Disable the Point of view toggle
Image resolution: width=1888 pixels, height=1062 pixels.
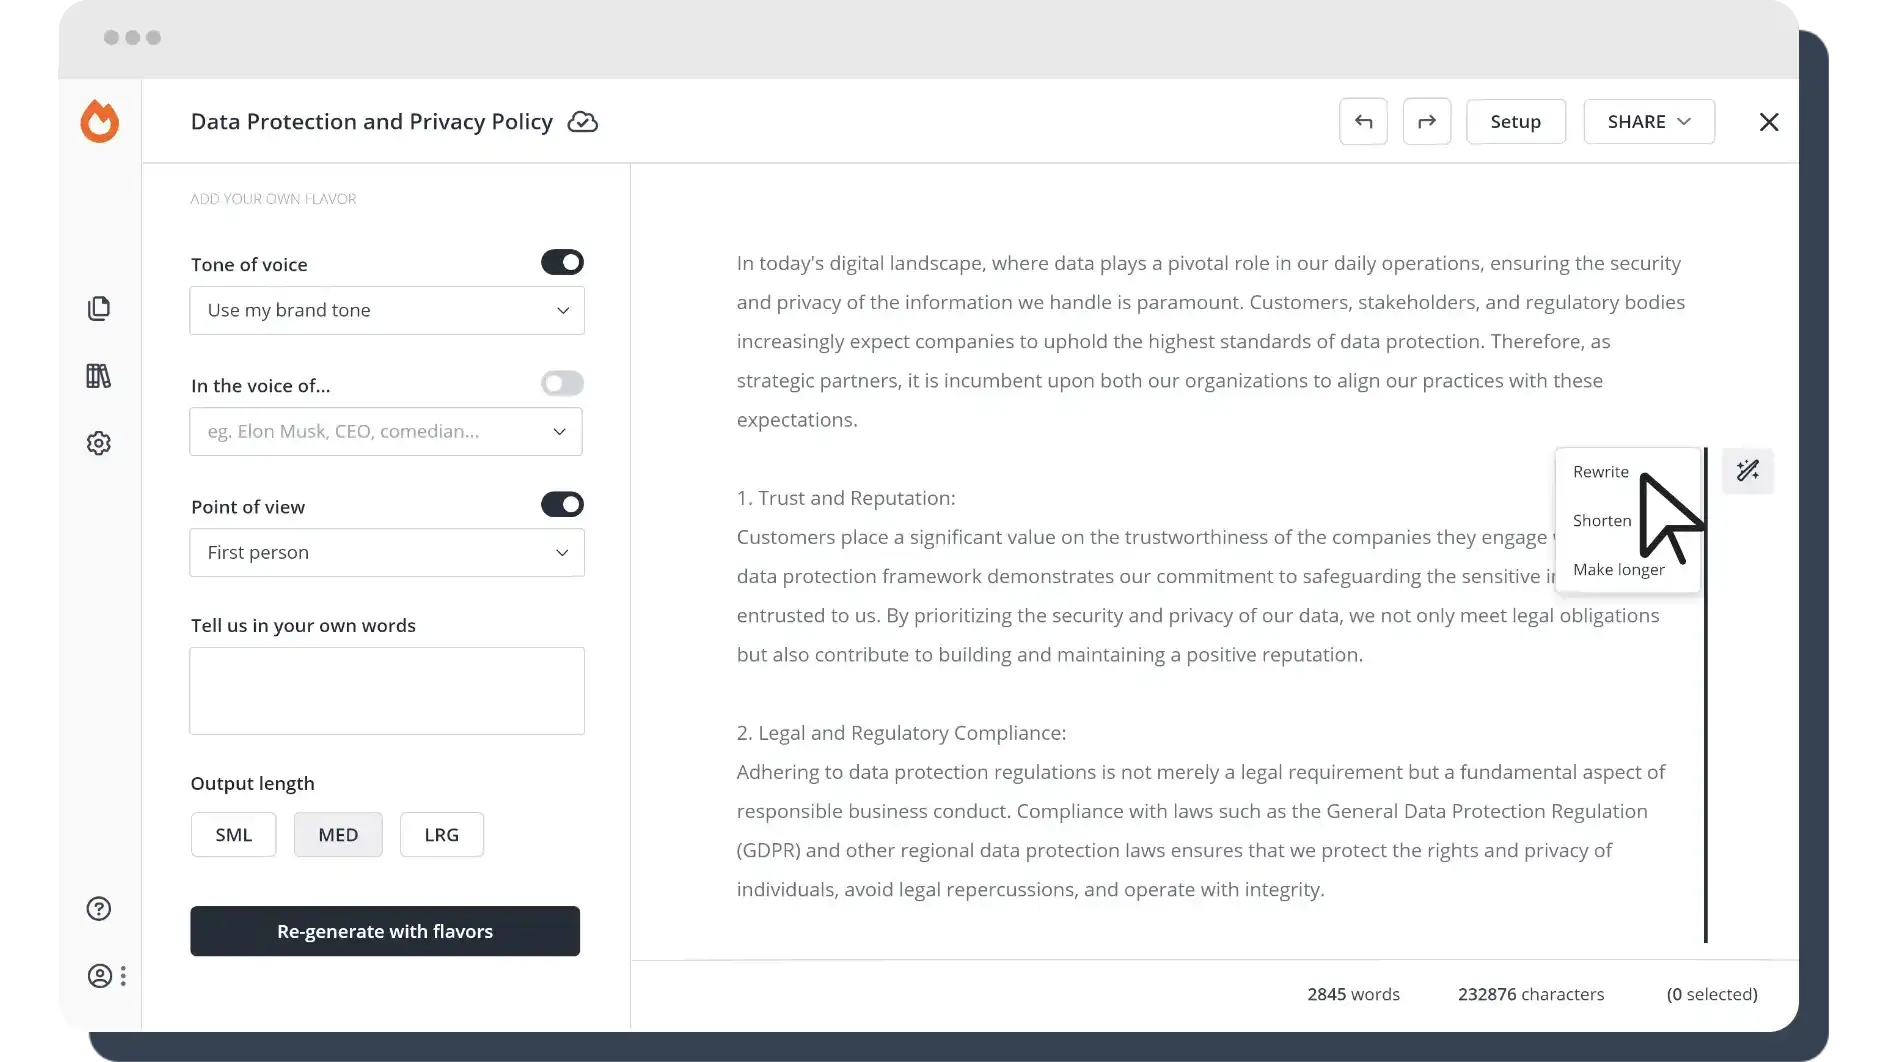coord(562,505)
